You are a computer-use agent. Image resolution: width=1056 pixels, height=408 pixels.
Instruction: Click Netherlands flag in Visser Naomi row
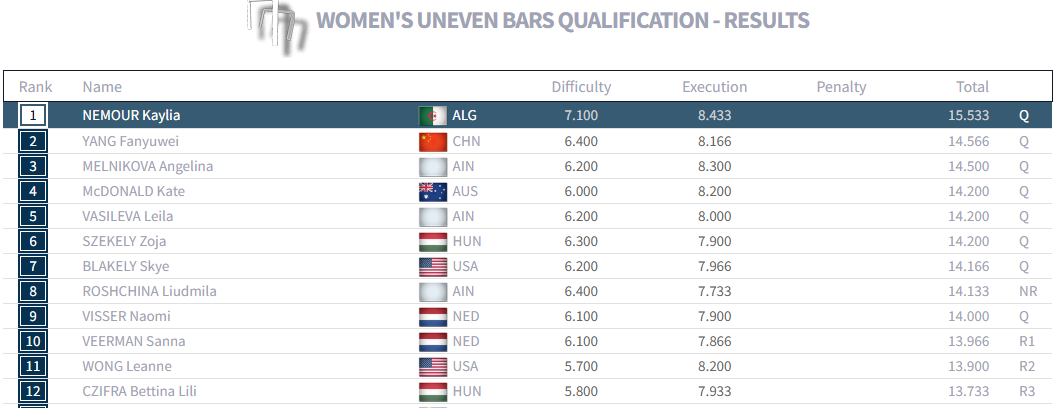432,317
